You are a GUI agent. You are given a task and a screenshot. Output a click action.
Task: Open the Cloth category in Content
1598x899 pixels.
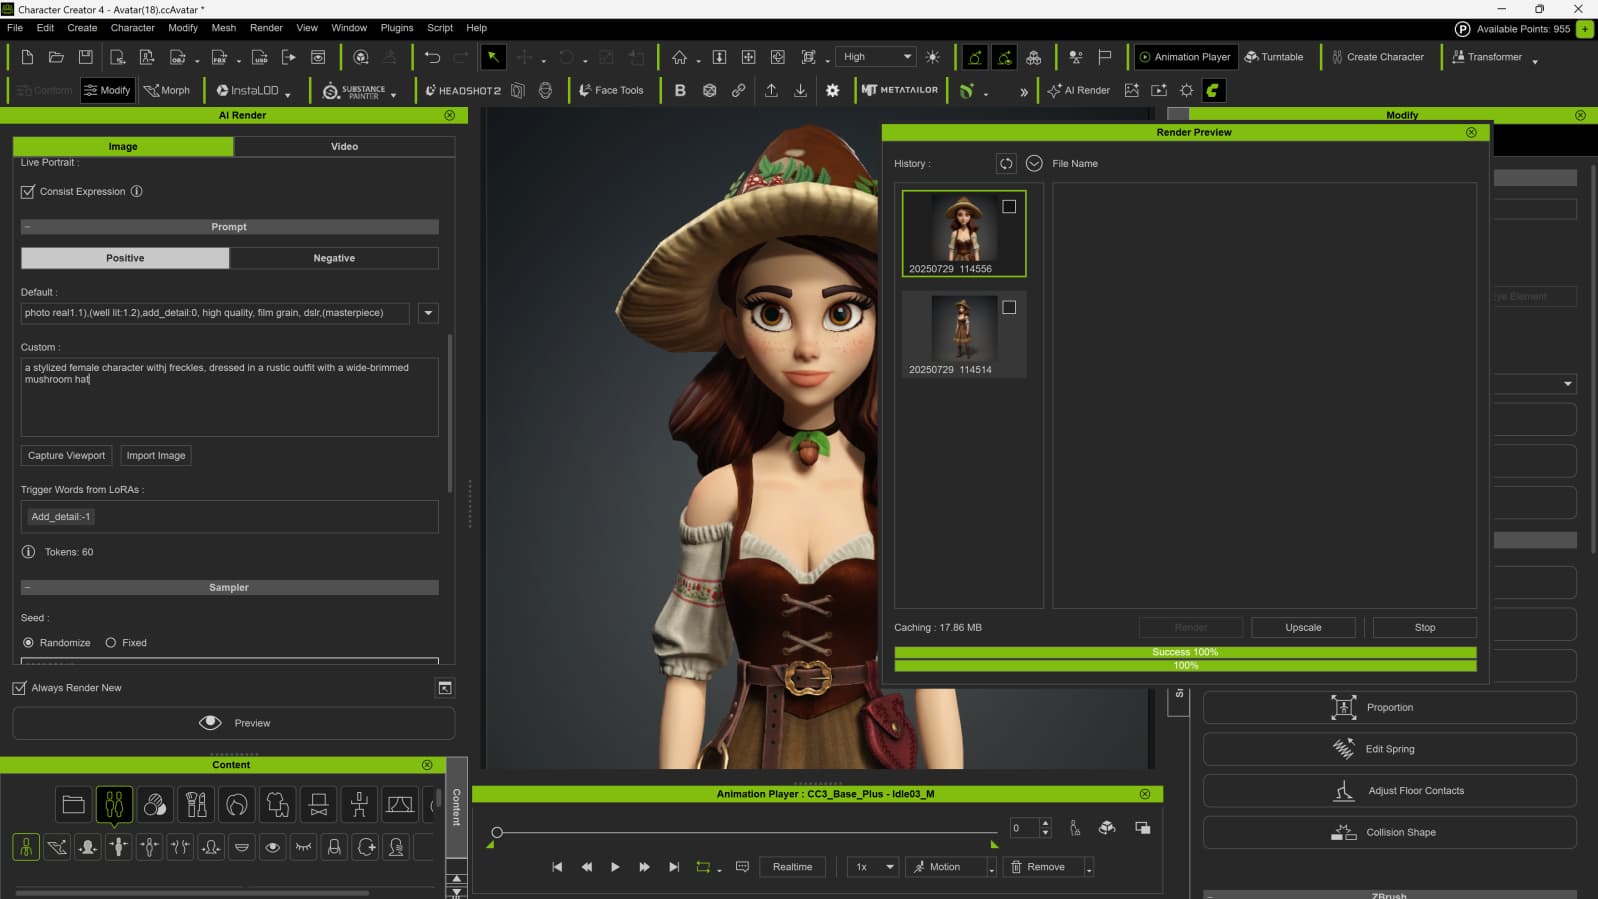click(278, 804)
